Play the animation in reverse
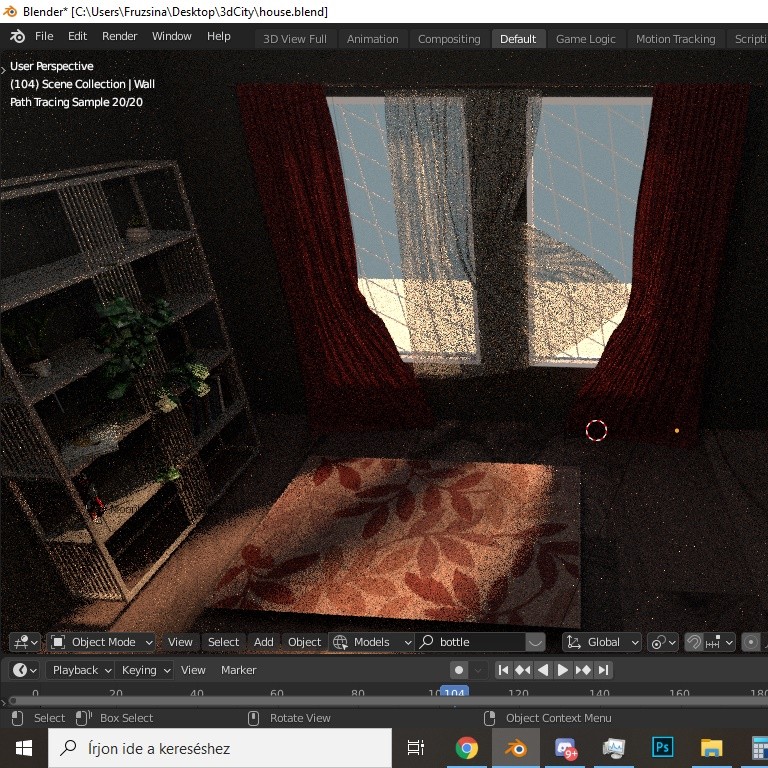This screenshot has height=768, width=768. [543, 670]
